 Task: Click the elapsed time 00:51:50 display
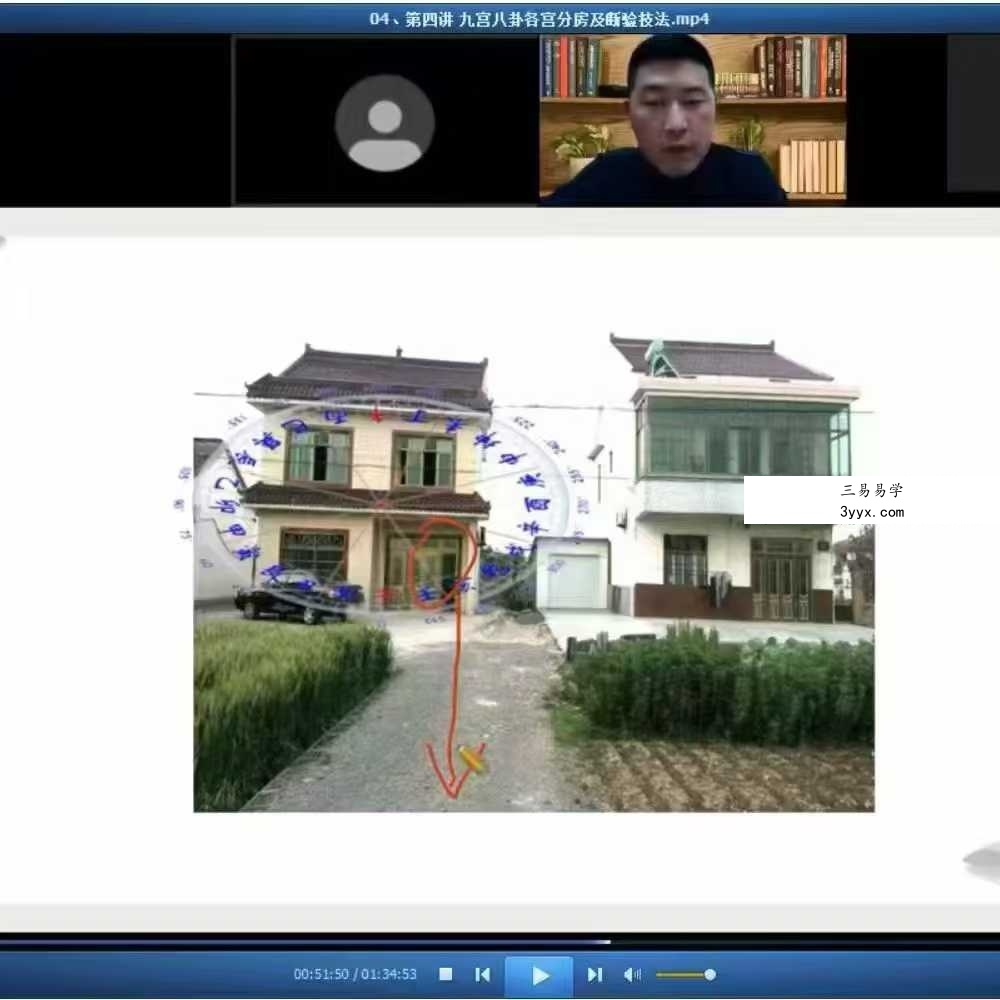click(321, 974)
